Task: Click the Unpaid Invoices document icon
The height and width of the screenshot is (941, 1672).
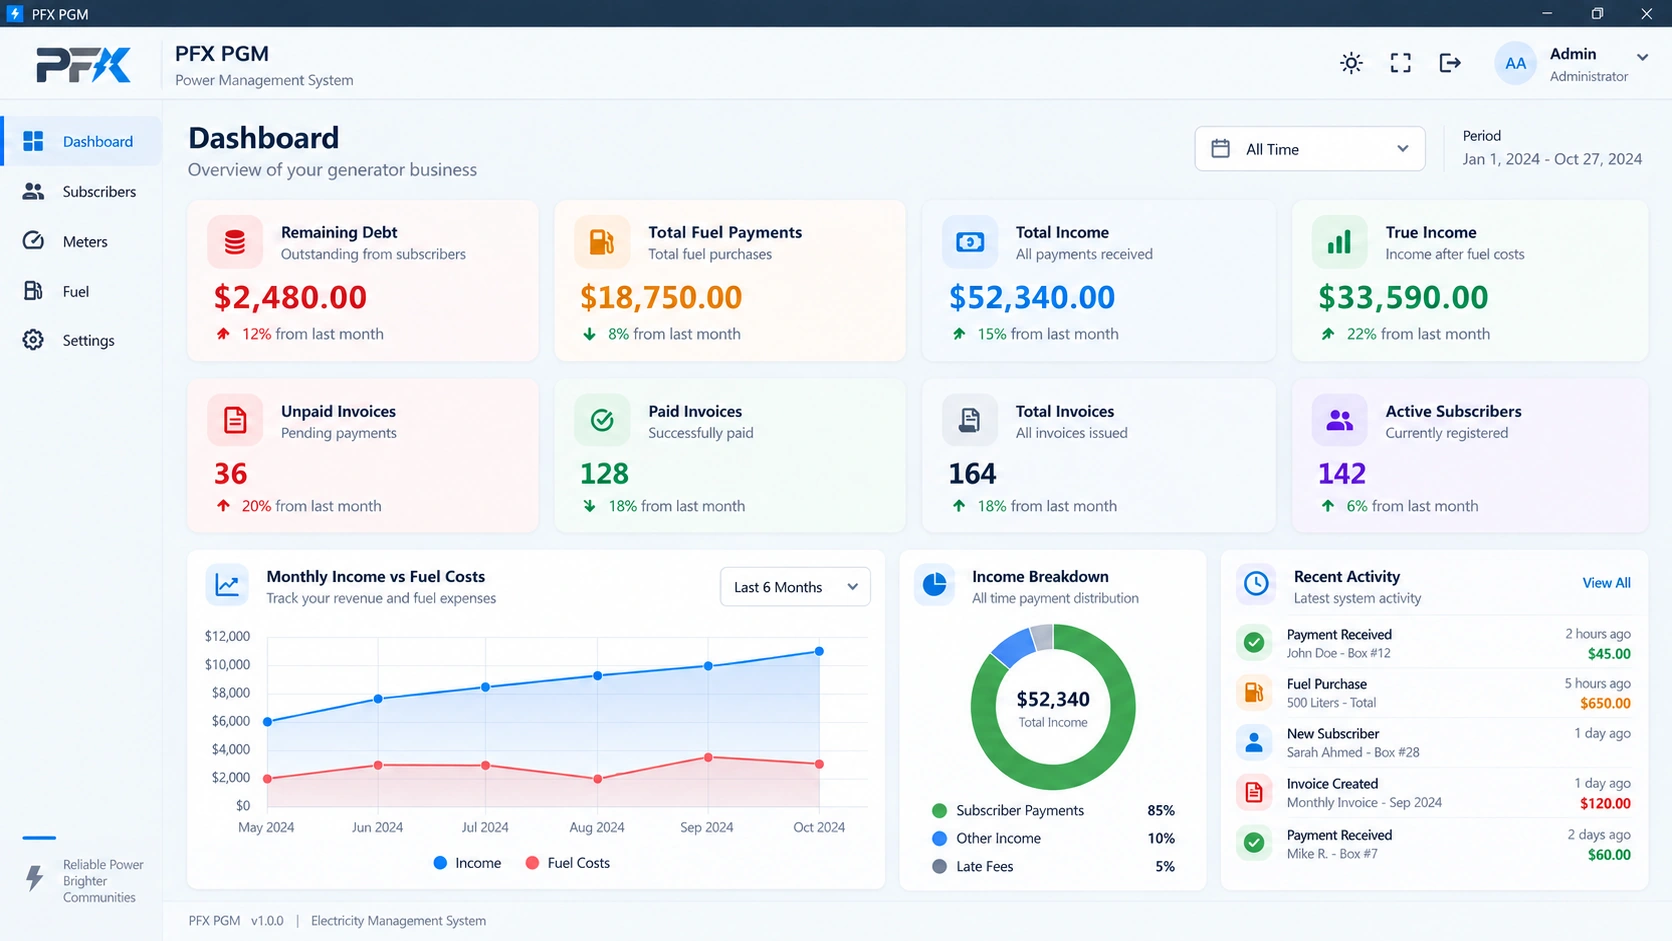Action: 235,420
